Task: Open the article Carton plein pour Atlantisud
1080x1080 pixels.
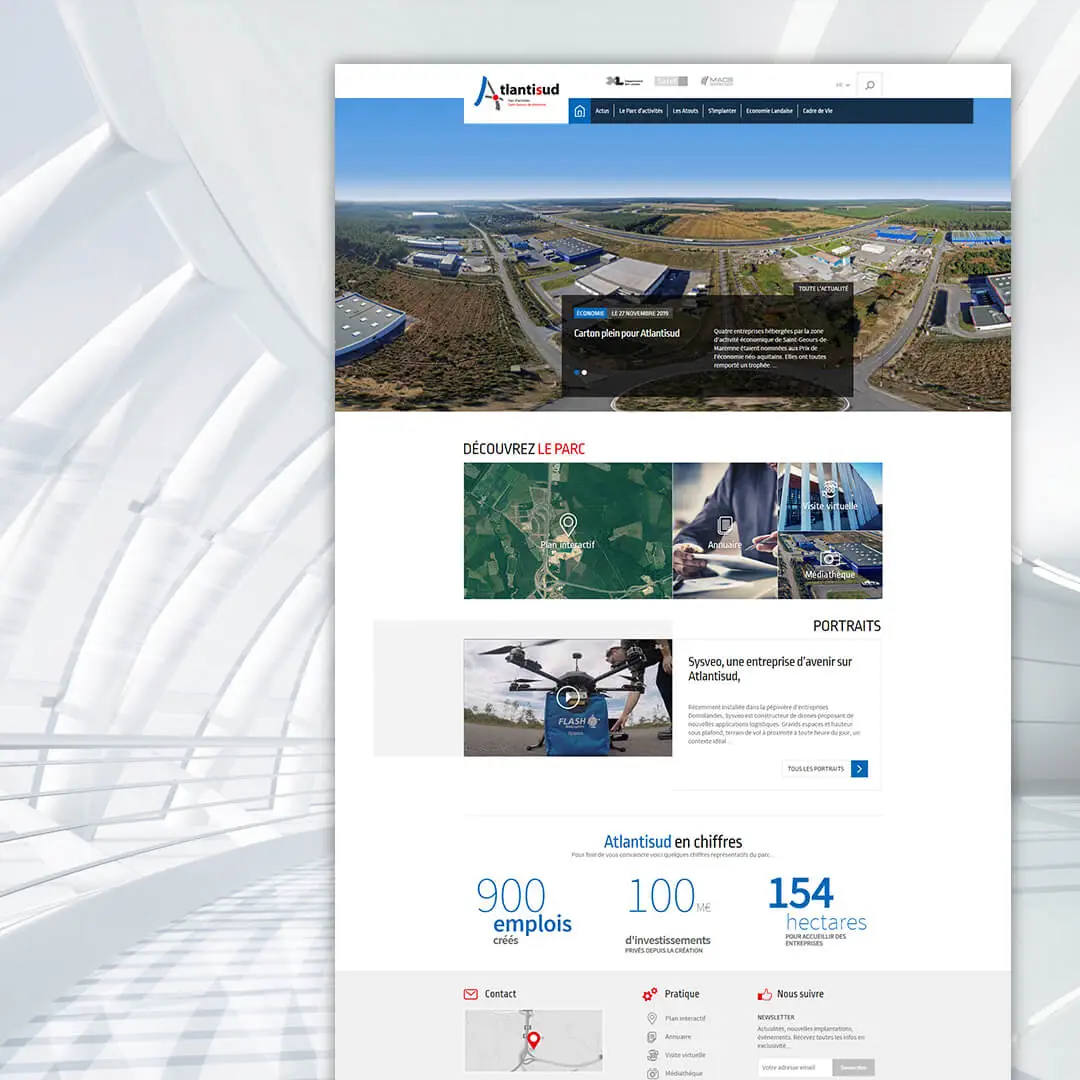Action: tap(627, 333)
